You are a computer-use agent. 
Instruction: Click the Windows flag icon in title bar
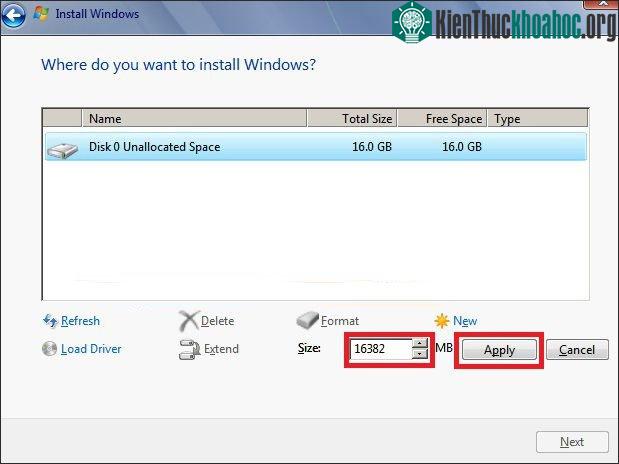41,14
